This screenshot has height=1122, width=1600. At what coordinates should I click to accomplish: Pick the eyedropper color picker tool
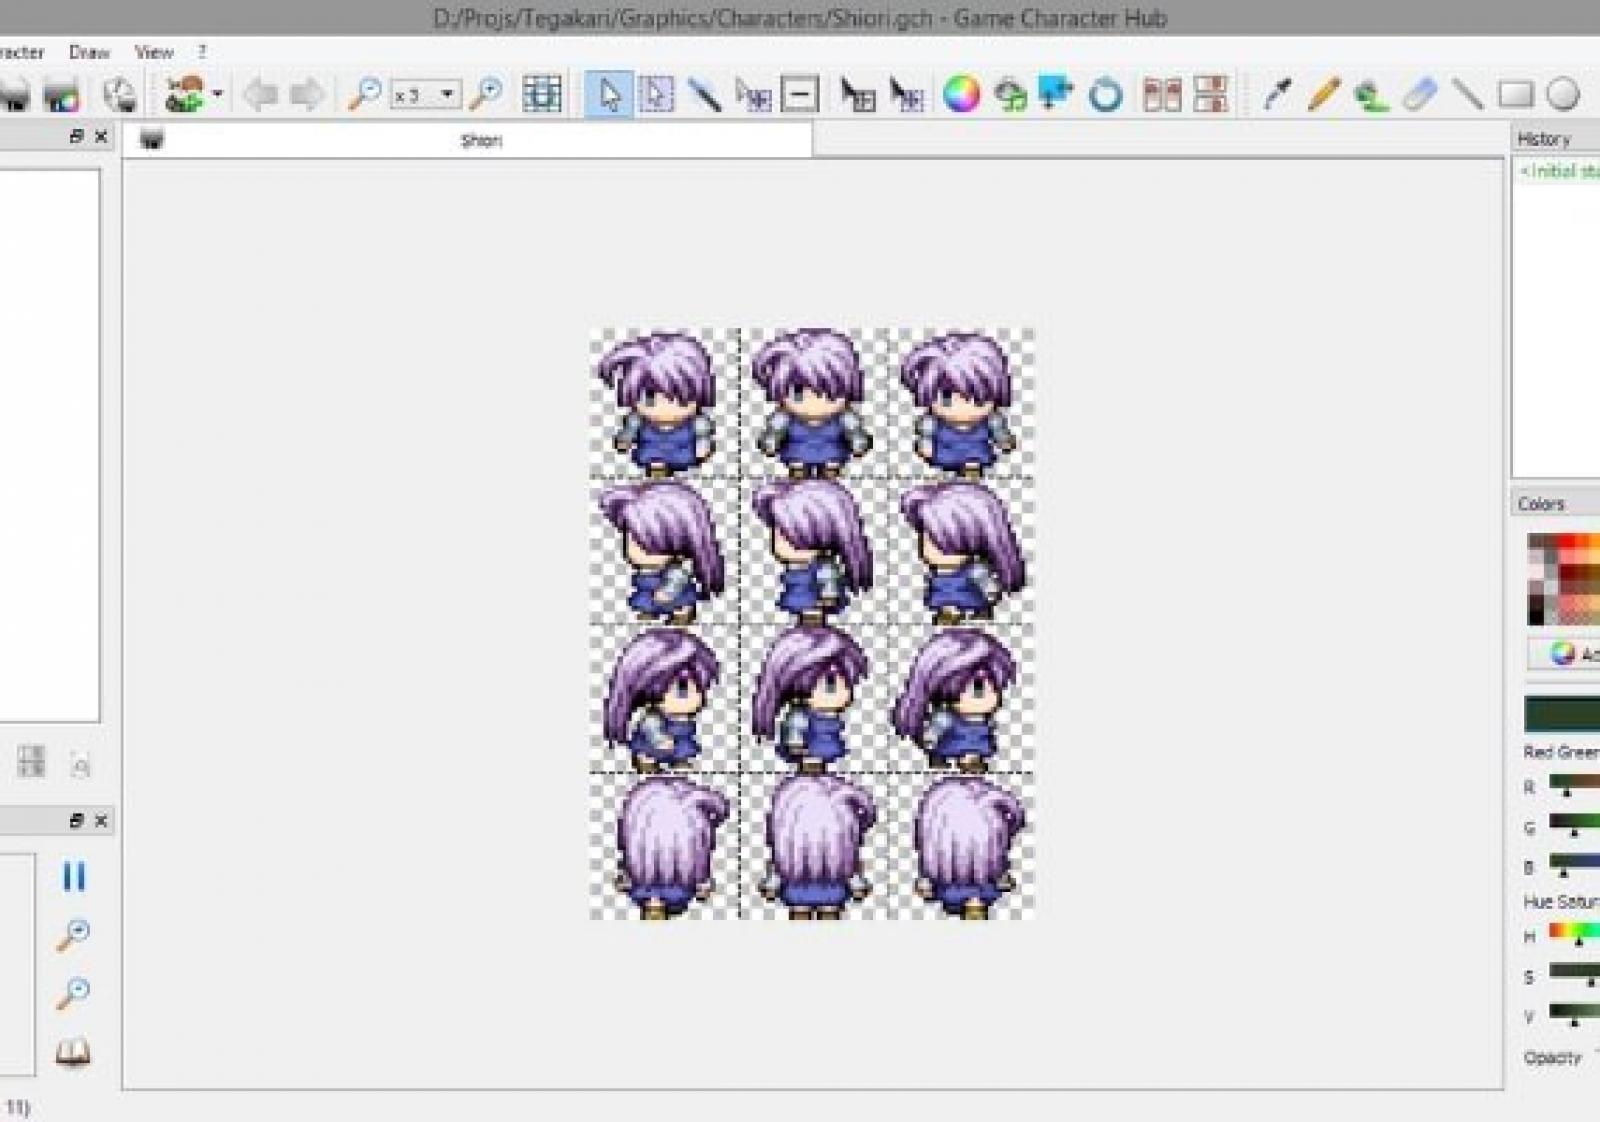click(x=1276, y=95)
